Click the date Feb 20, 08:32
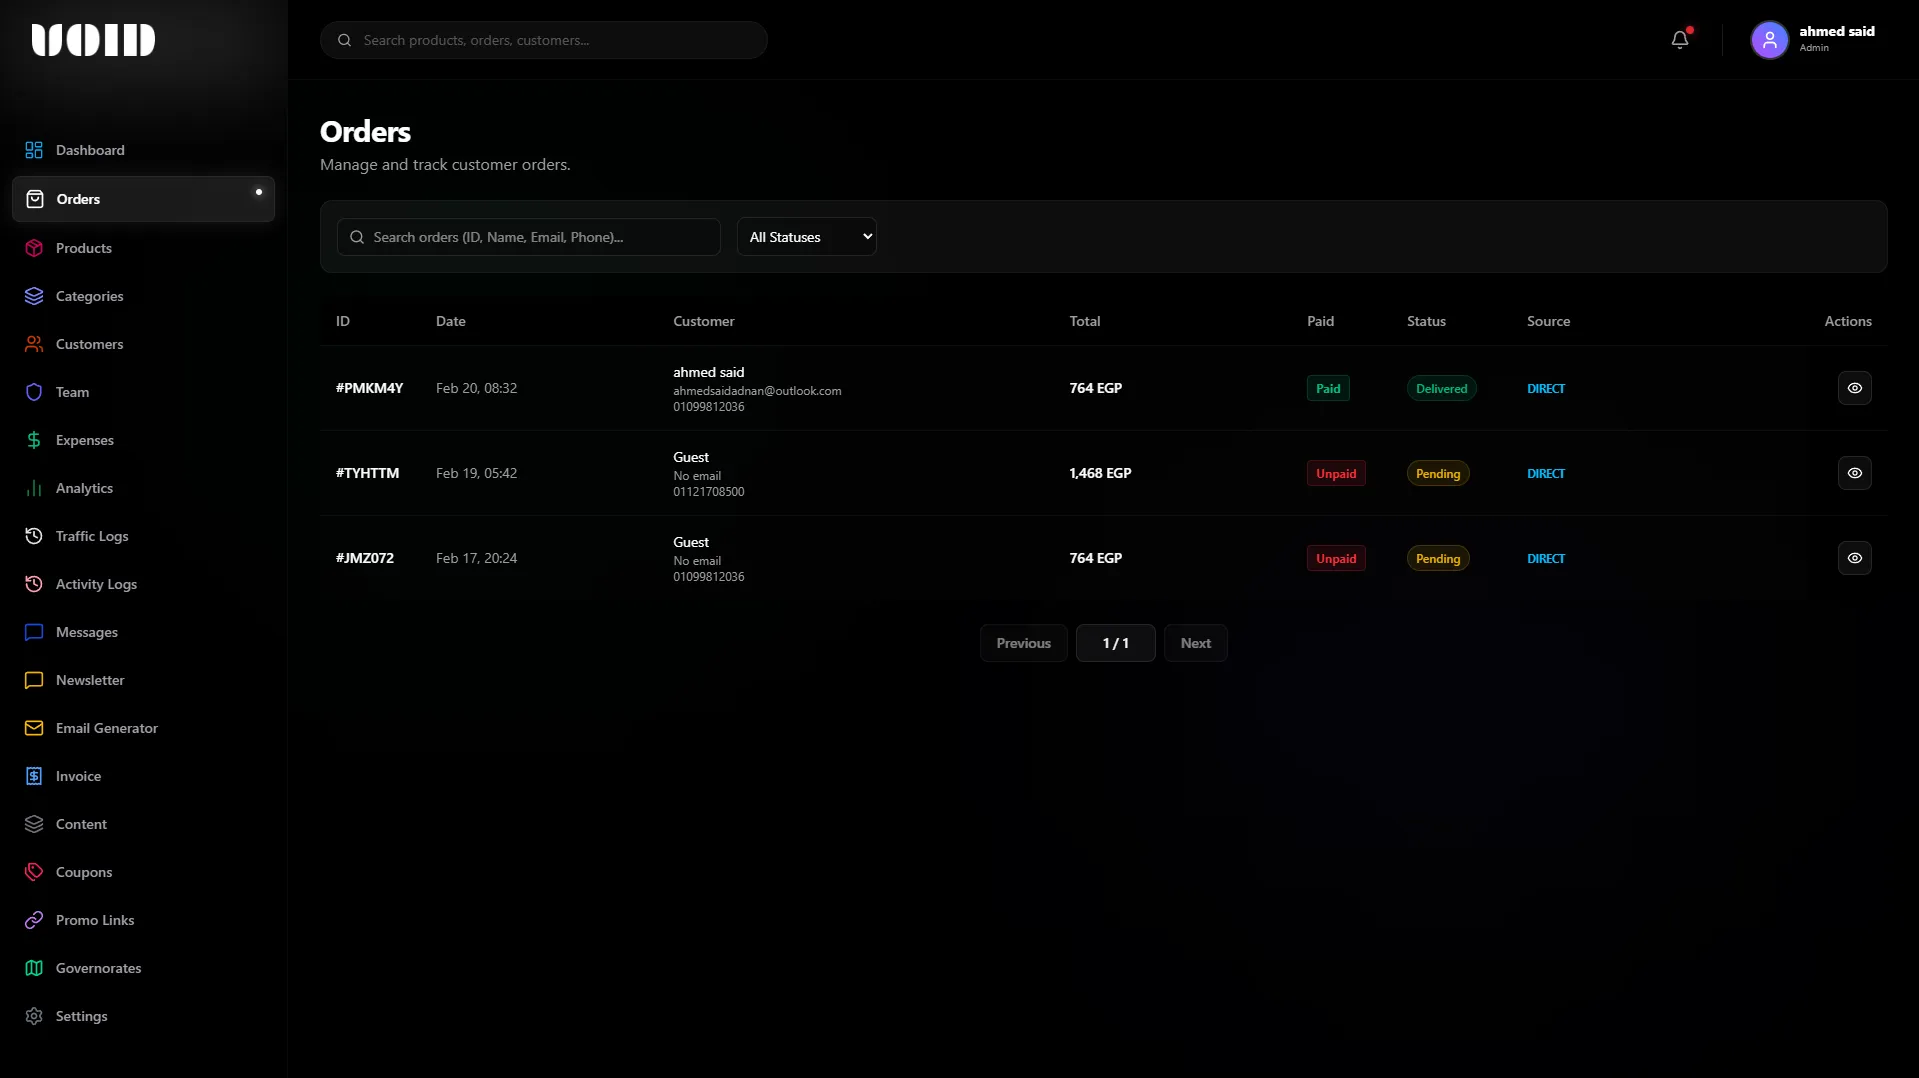 pos(476,388)
